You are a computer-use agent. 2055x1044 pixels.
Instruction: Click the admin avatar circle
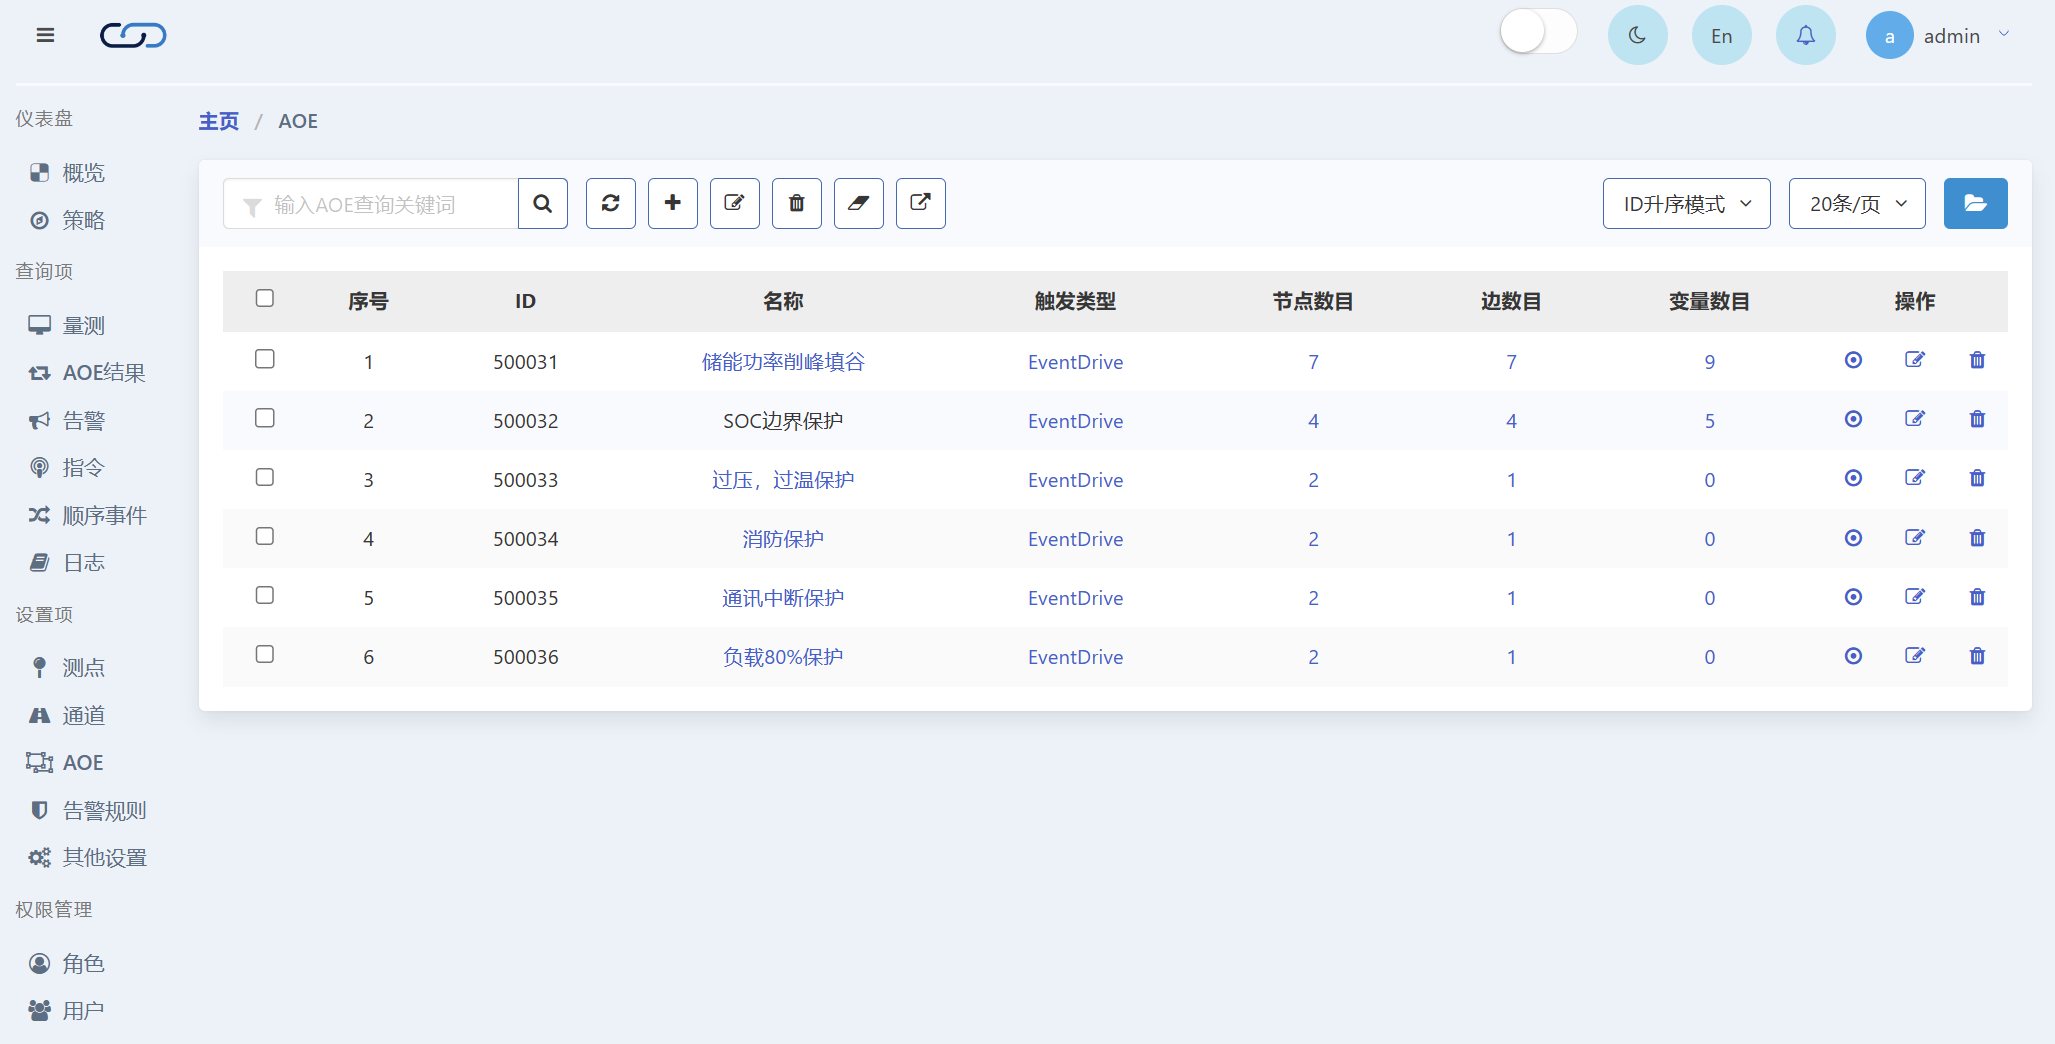pyautogui.click(x=1889, y=36)
